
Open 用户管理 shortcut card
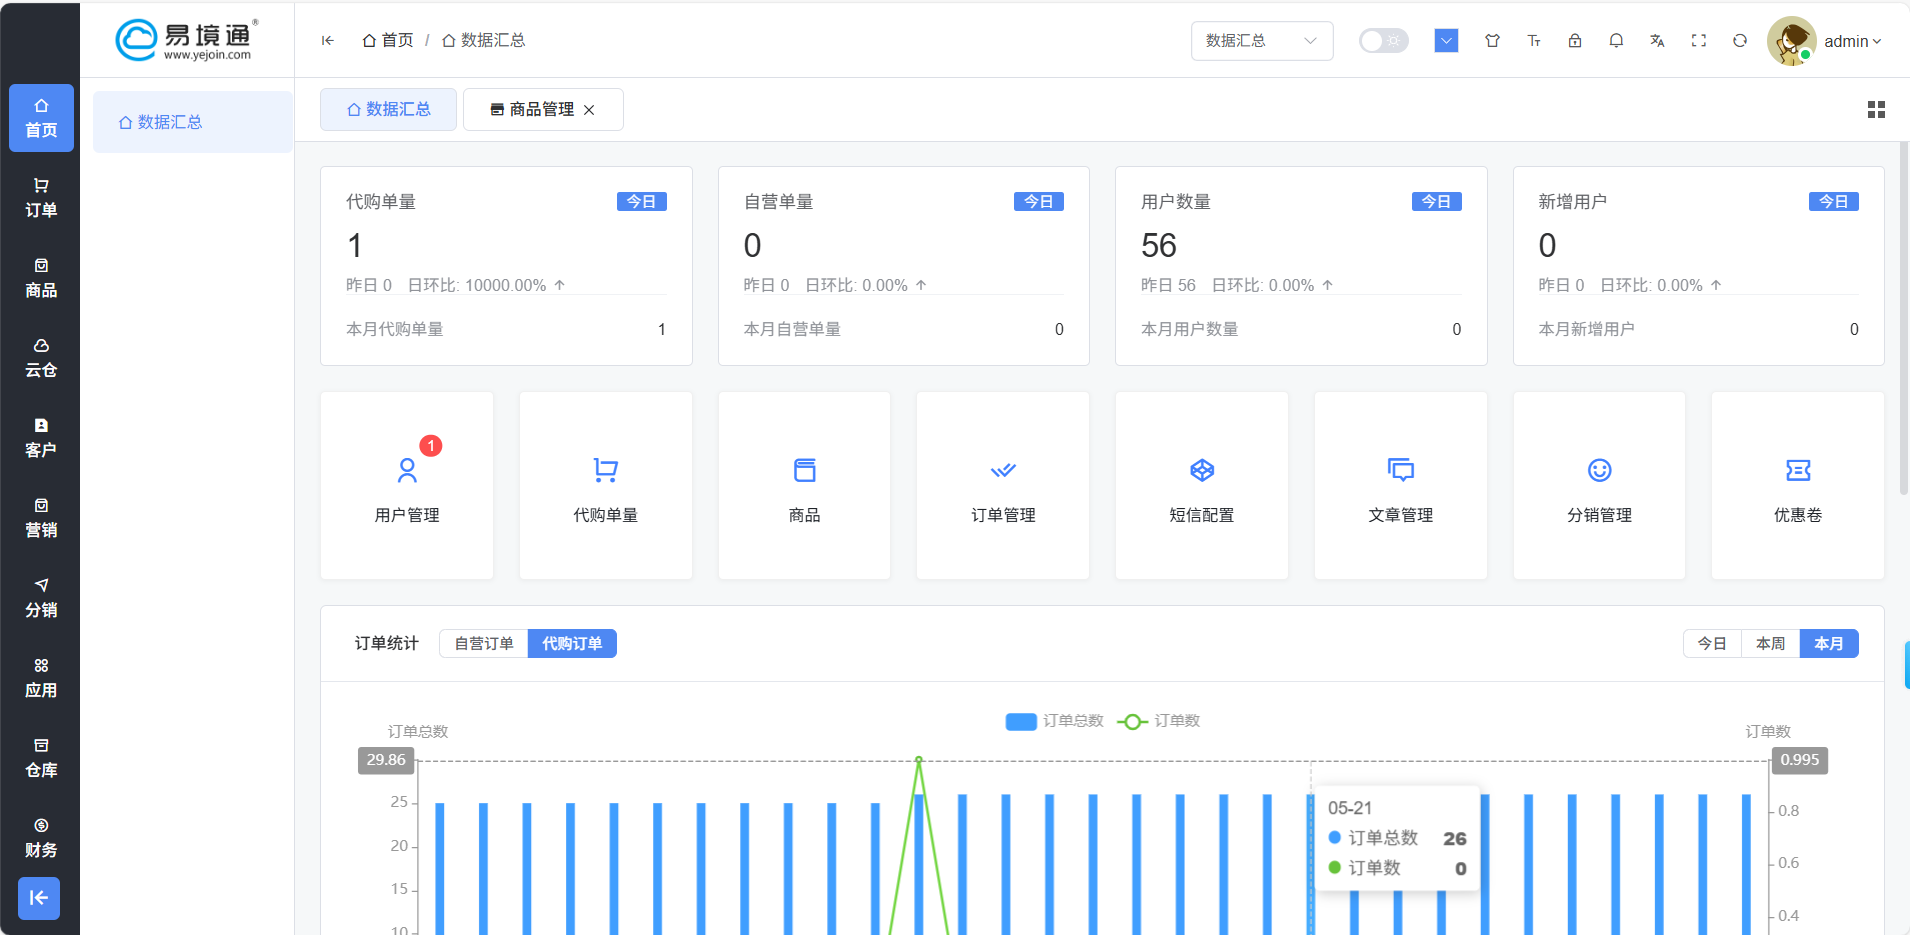pyautogui.click(x=407, y=485)
